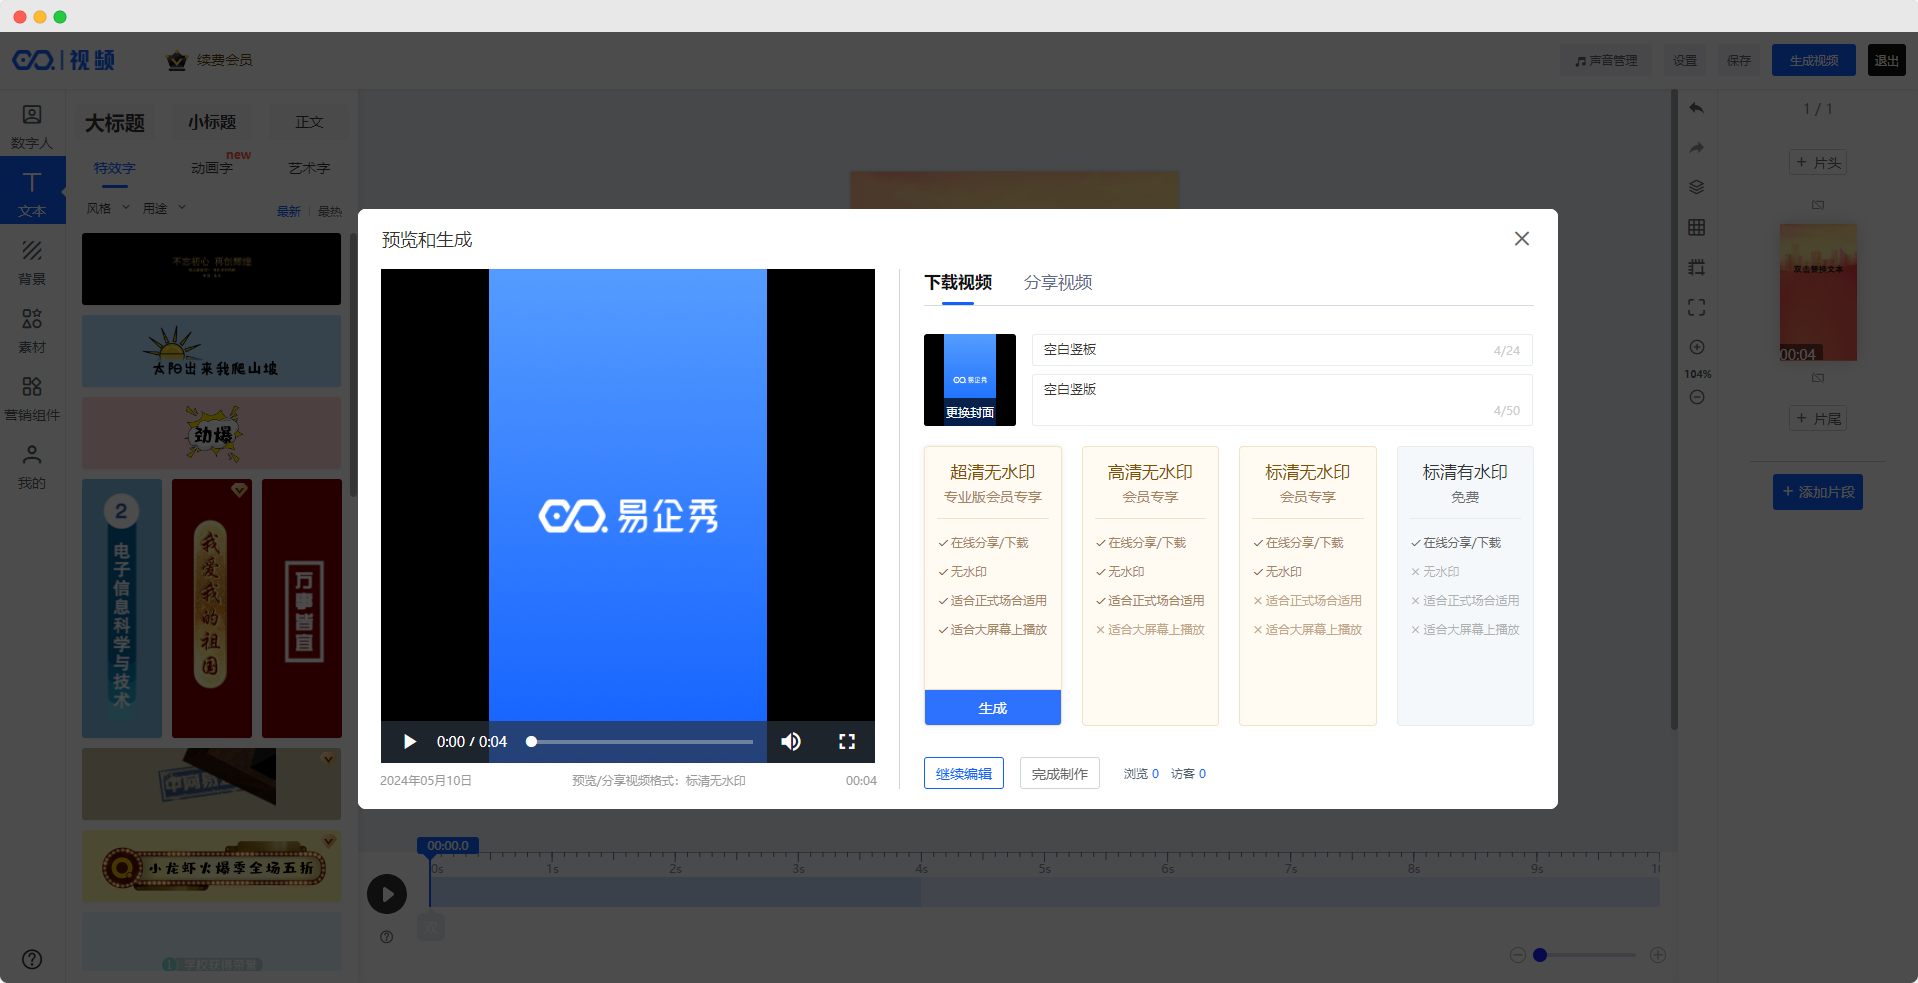Image resolution: width=1918 pixels, height=983 pixels.
Task: Click 保存 in top bar
Action: tap(1739, 60)
